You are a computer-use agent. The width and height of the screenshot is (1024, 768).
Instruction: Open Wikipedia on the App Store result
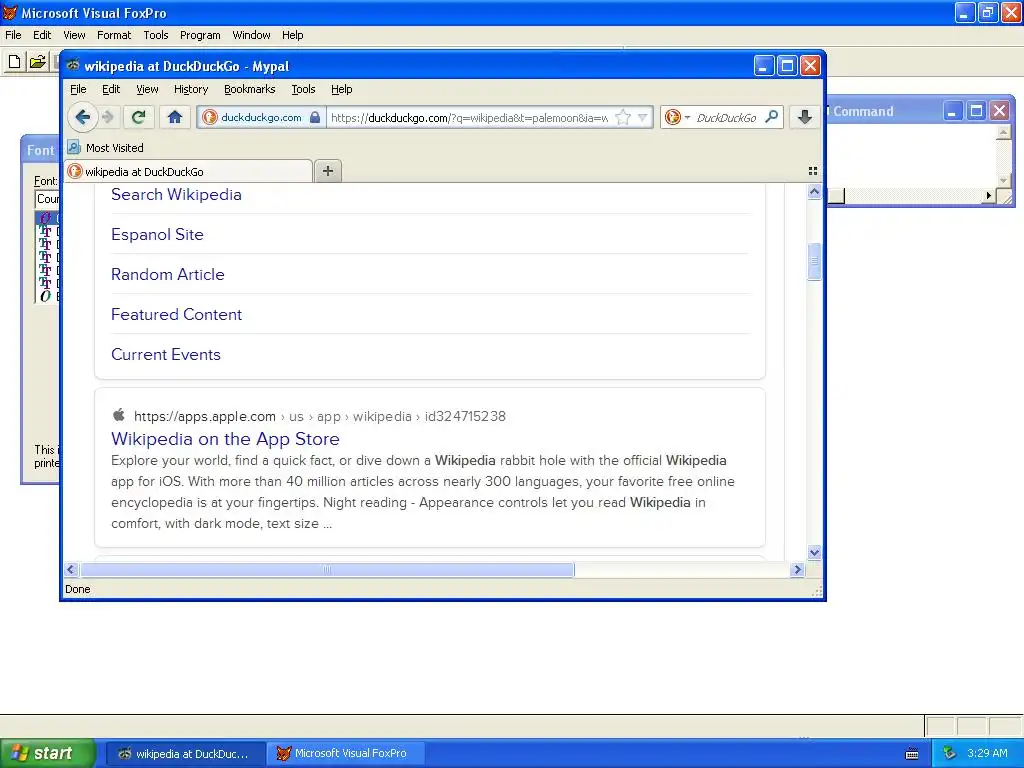[x=225, y=439]
